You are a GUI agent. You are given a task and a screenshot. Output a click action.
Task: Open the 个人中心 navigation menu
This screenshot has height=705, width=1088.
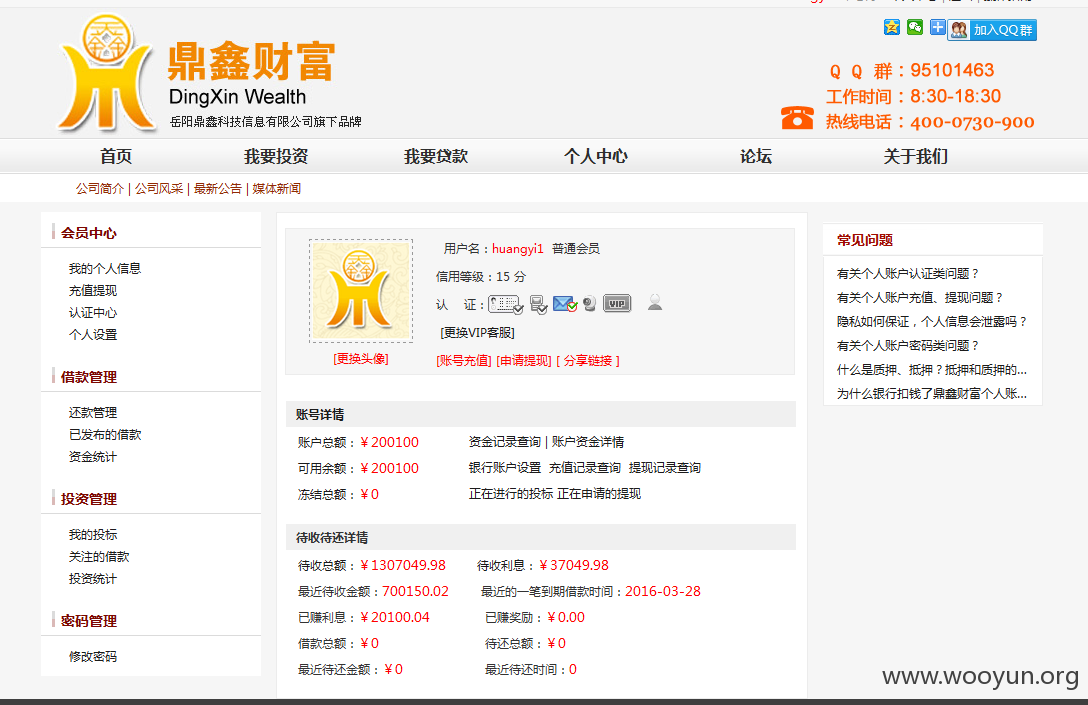click(x=595, y=156)
